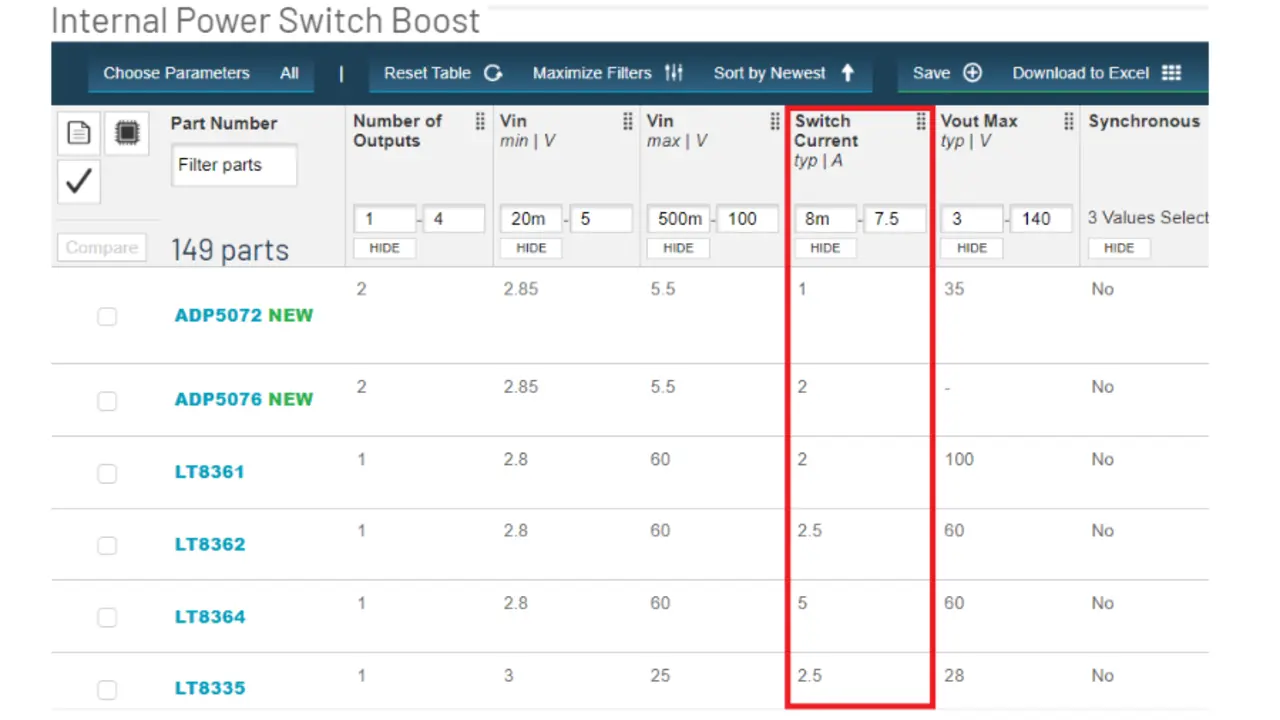This screenshot has height=720, width=1280.
Task: Open the LT8362 part link
Action: pos(210,544)
